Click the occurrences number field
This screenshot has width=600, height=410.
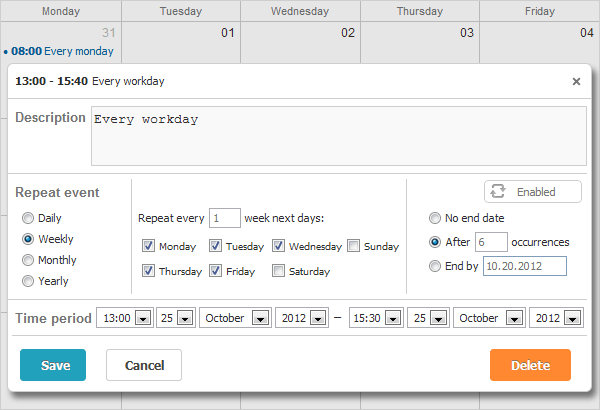pyautogui.click(x=491, y=242)
